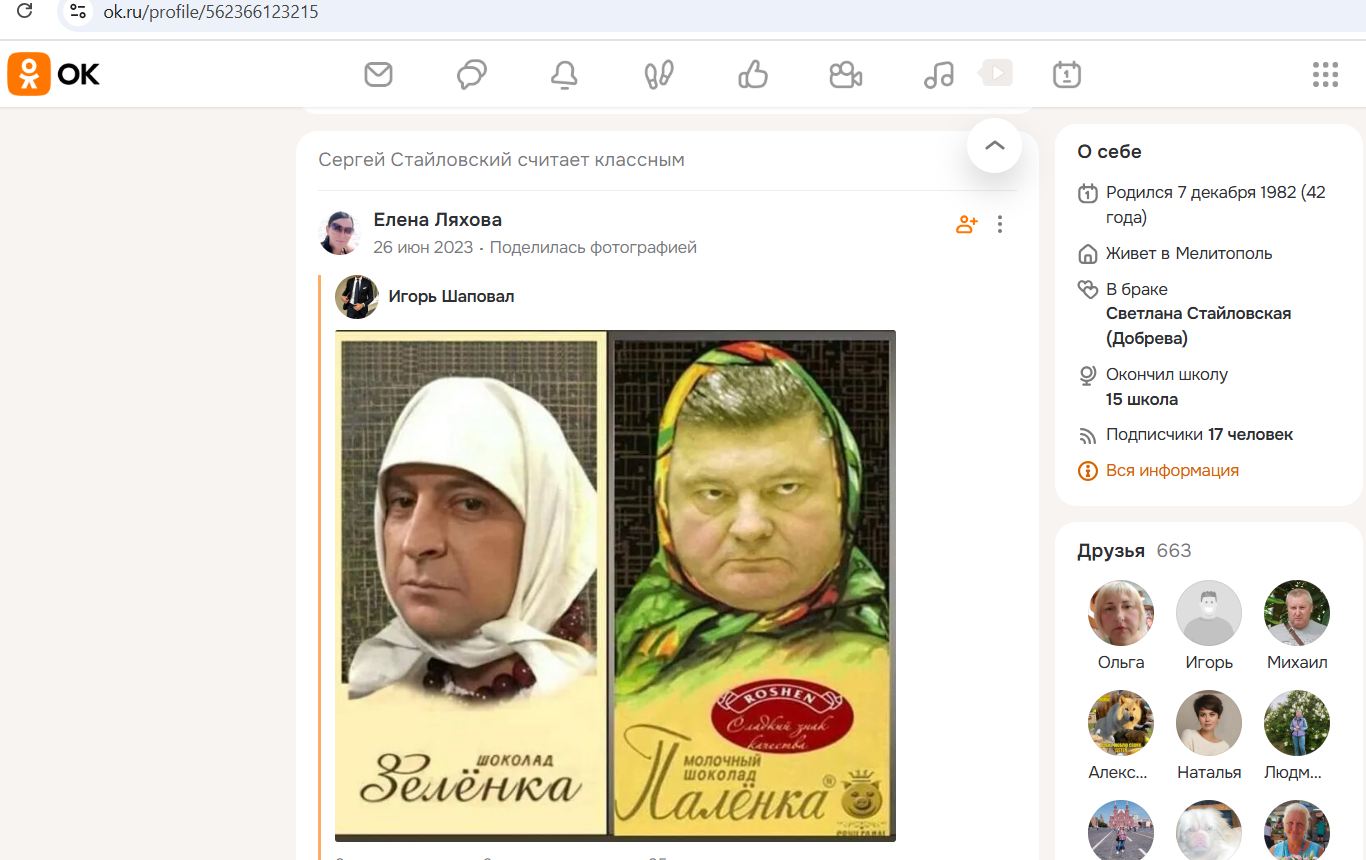Screen dimensions: 1366x860
Task: Click Игорь Шаповал avatar thumbnail
Action: coord(356,296)
